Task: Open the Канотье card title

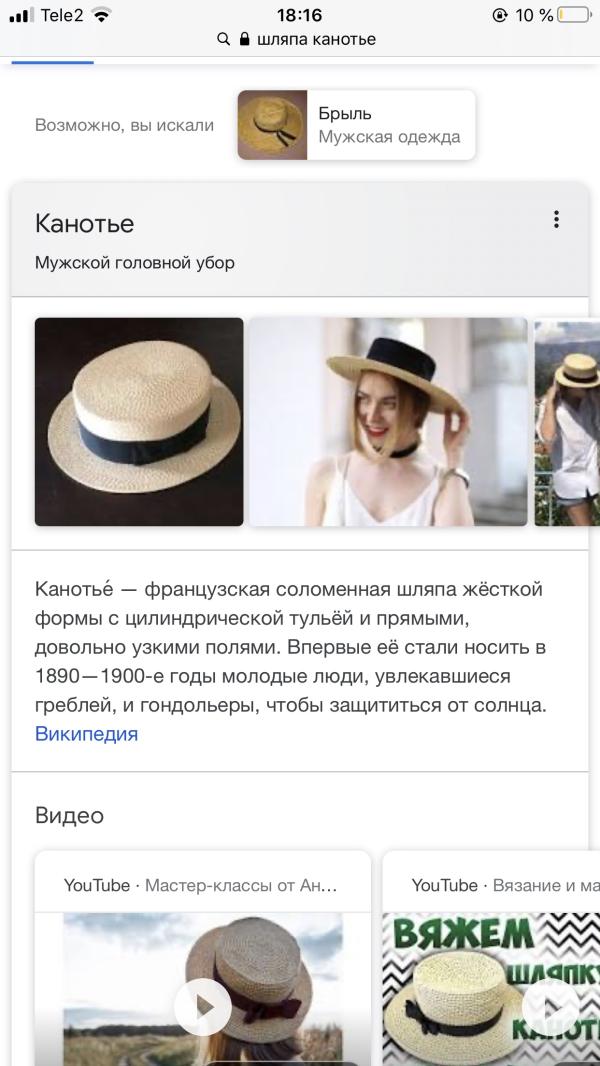Action: coord(84,224)
